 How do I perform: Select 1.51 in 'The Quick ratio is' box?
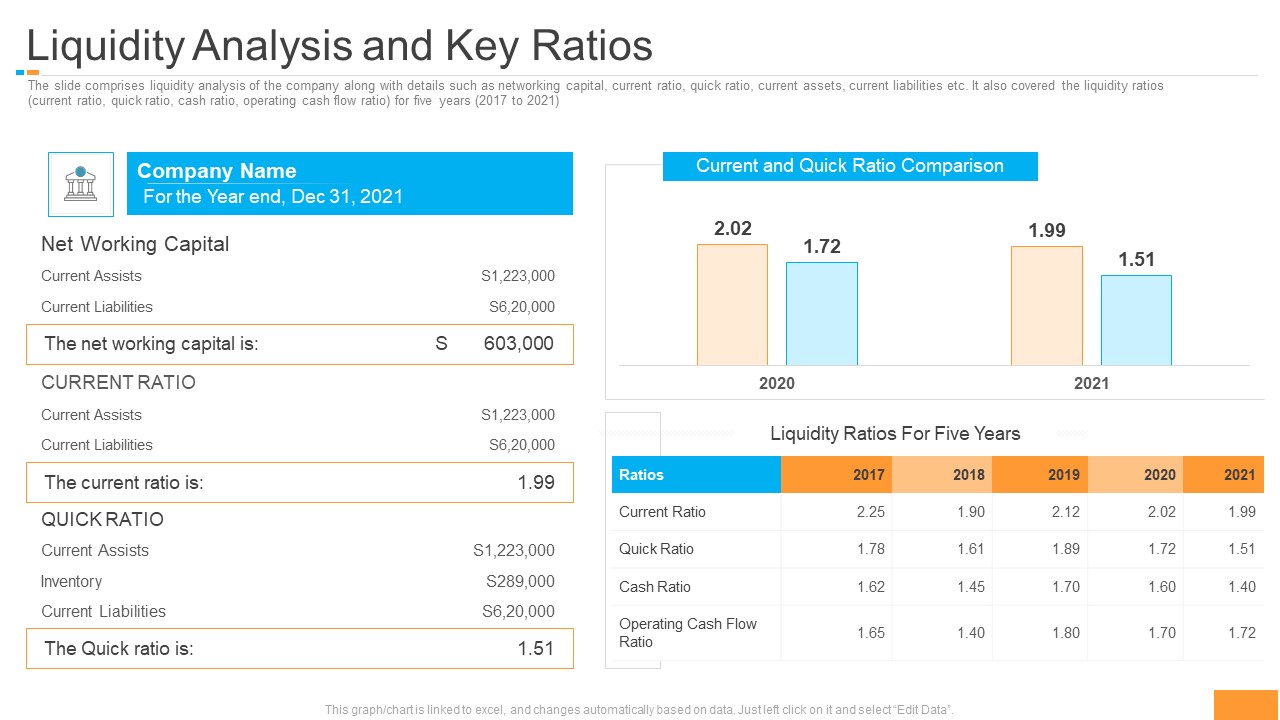pos(536,648)
